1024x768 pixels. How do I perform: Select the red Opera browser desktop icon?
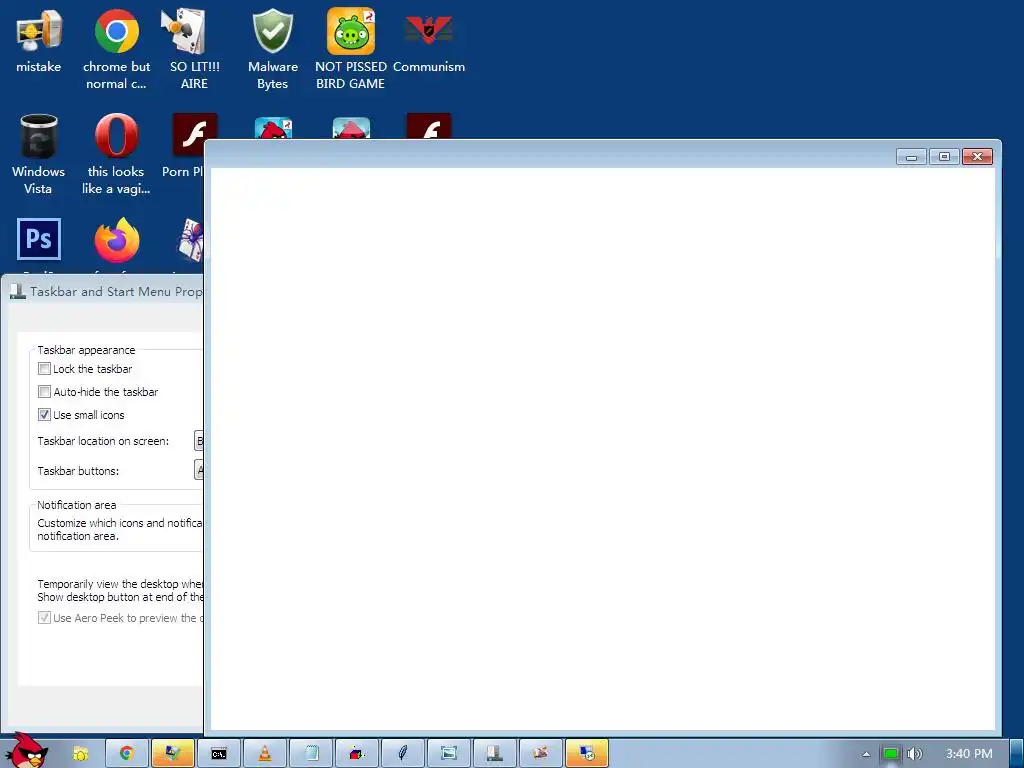116,154
